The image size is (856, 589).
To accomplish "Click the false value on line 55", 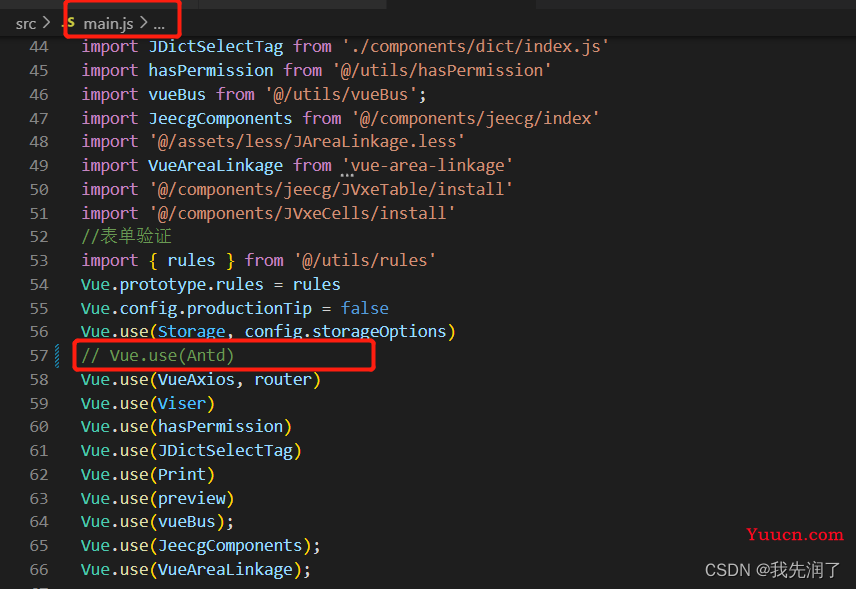I will pos(365,308).
